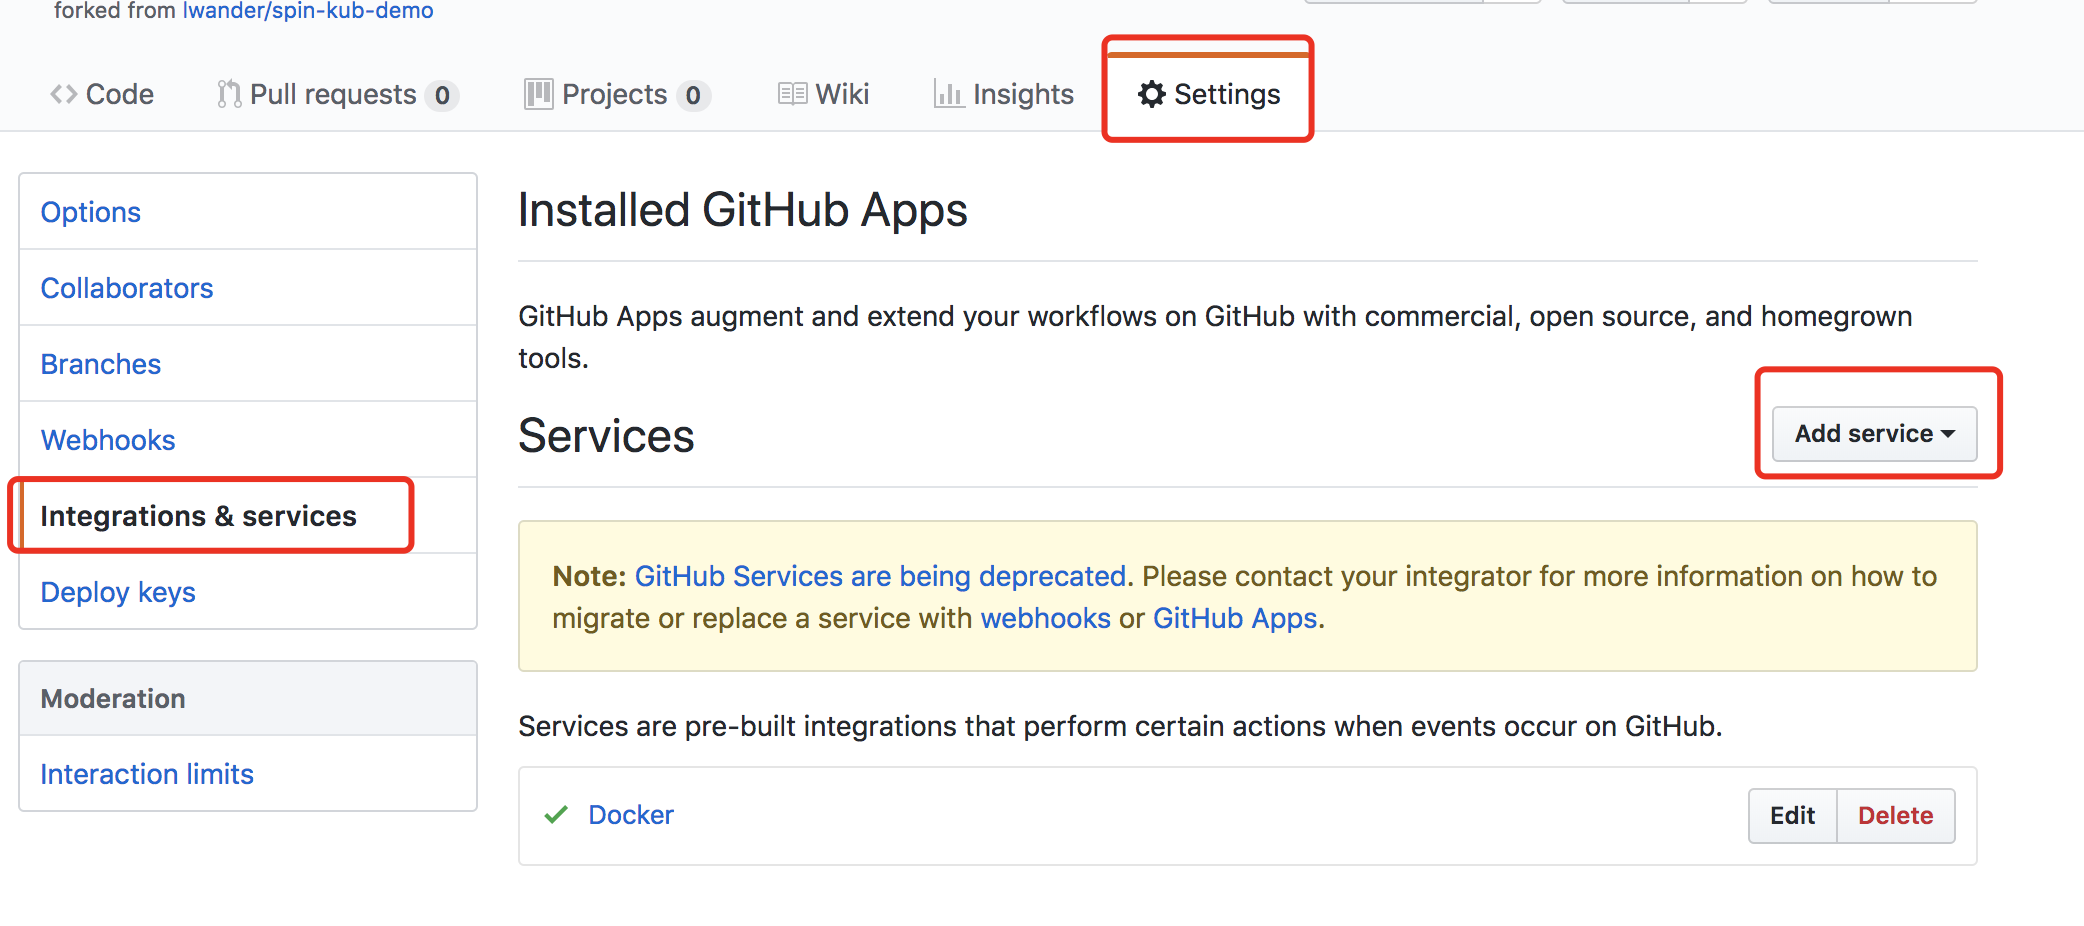
Task: Delete the Docker service
Action: 1895,816
